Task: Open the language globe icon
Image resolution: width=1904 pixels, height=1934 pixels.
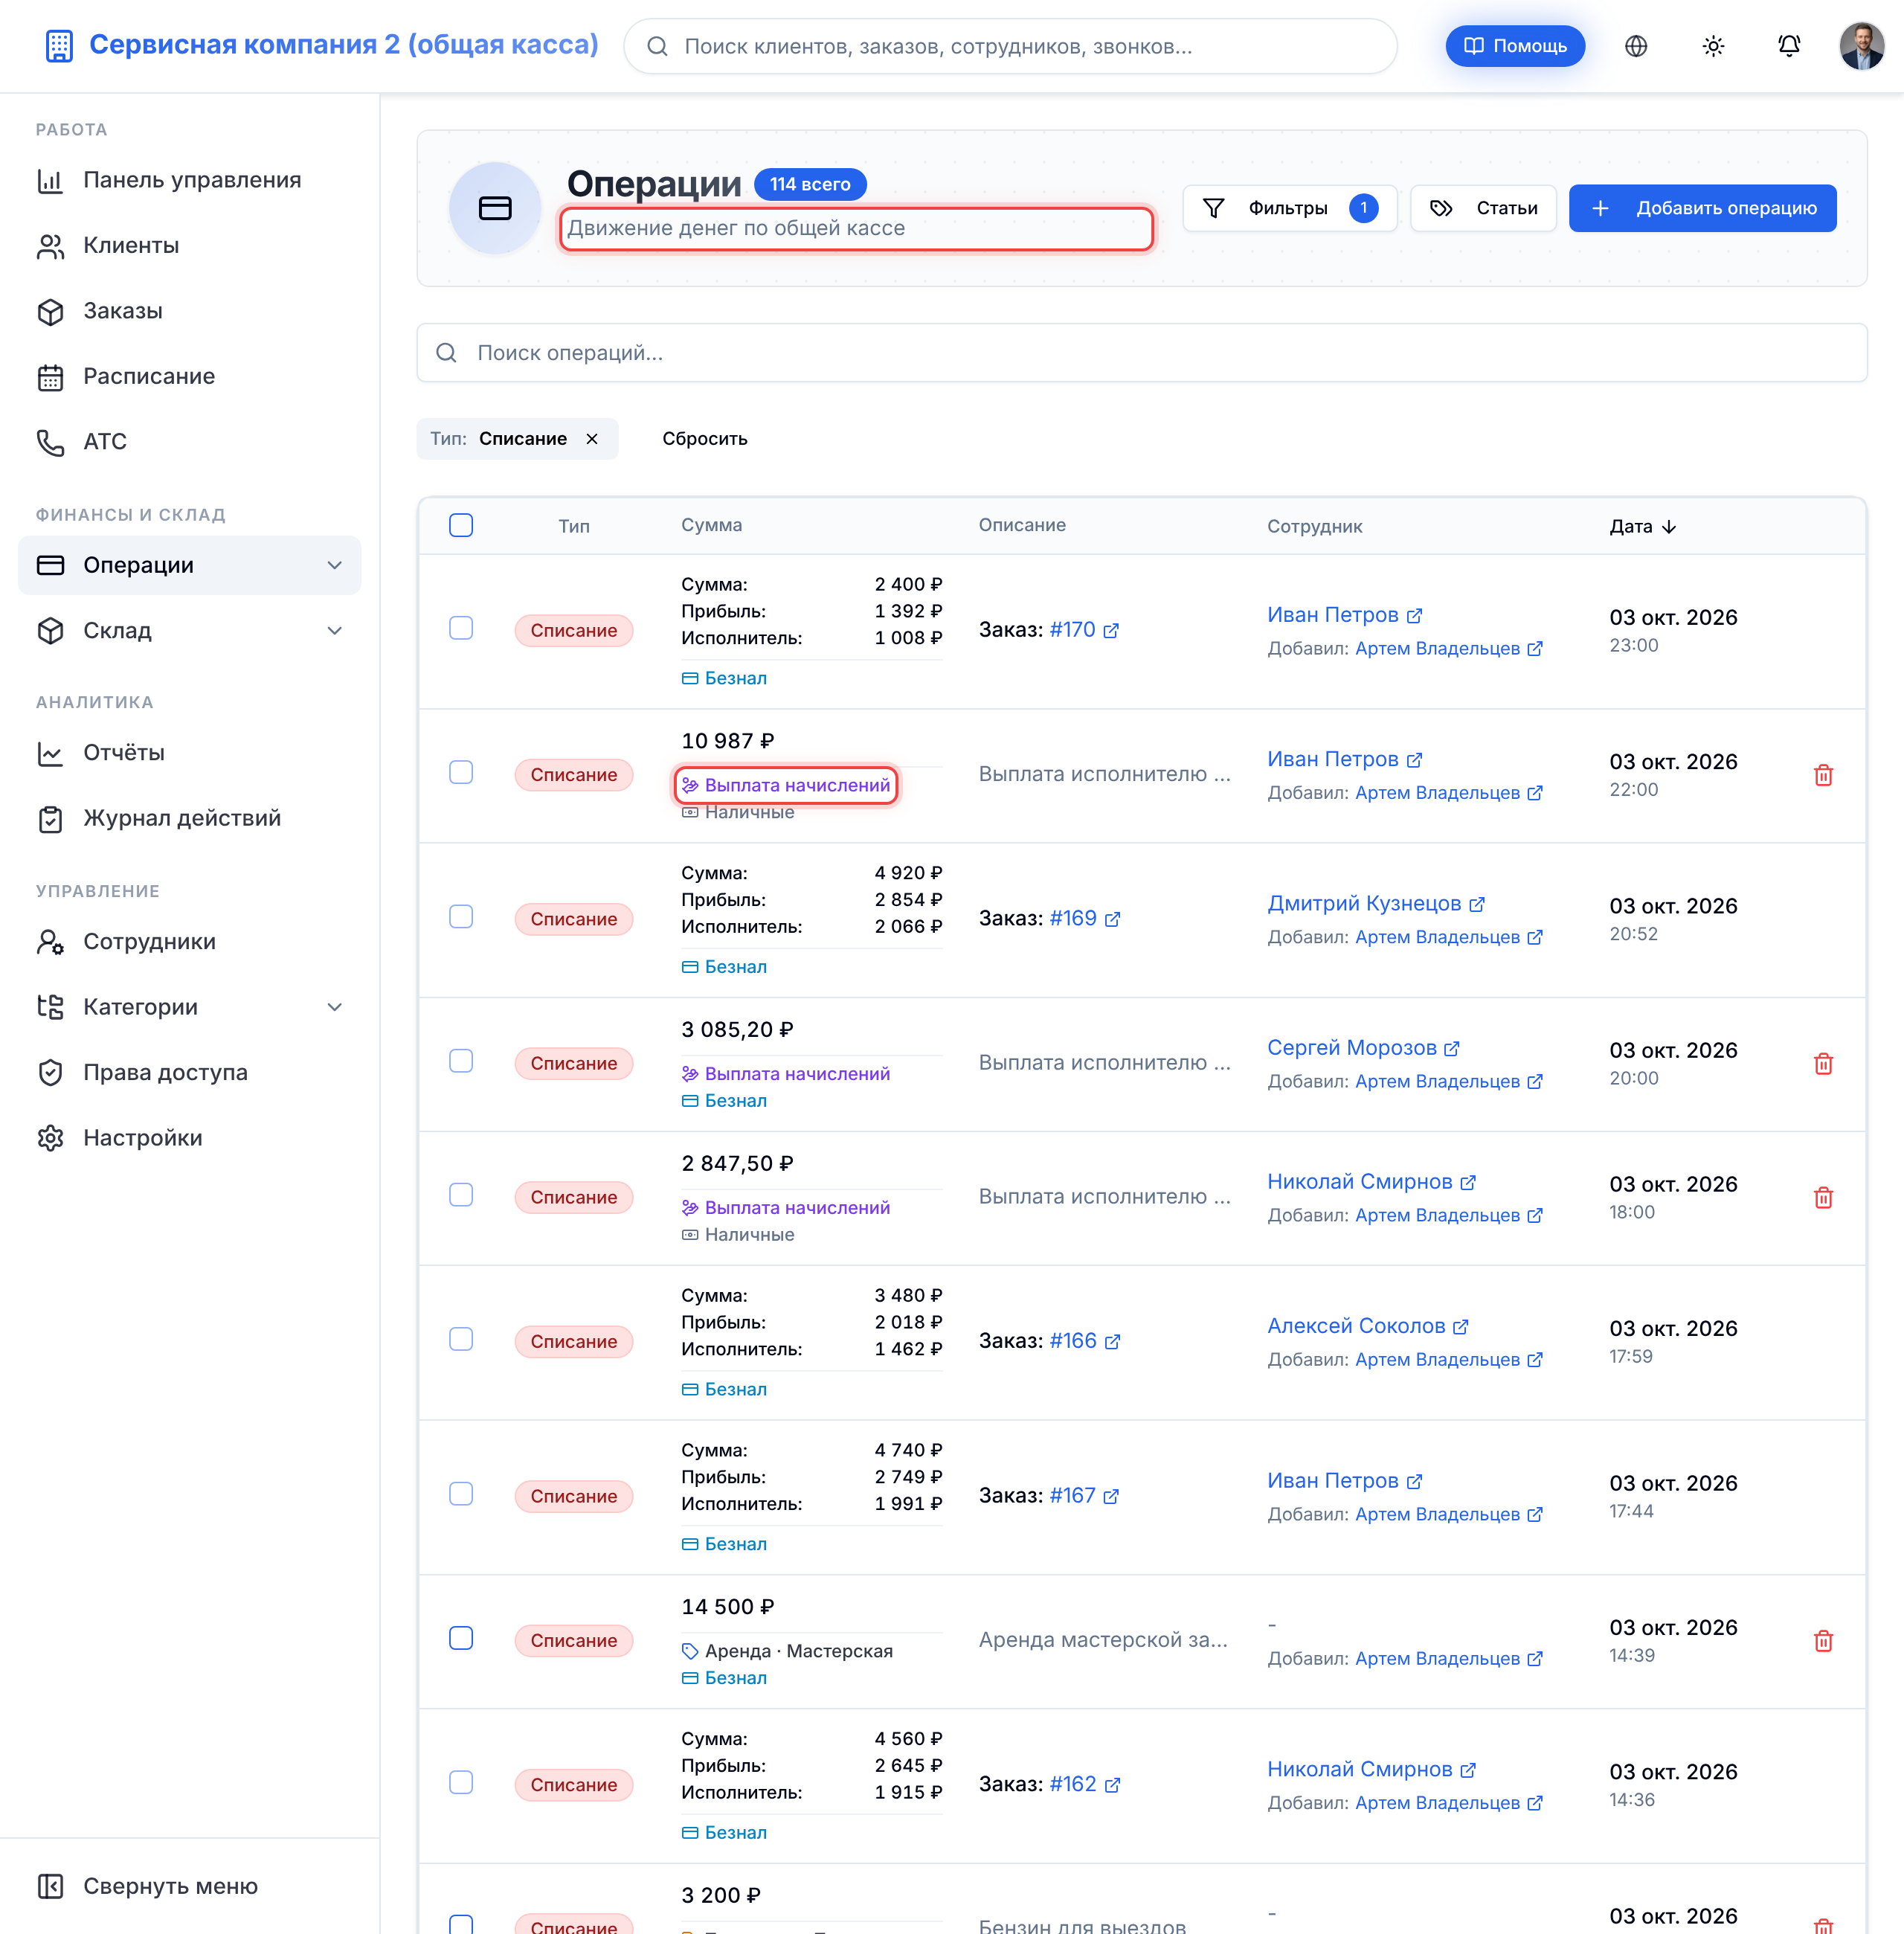Action: coord(1635,46)
